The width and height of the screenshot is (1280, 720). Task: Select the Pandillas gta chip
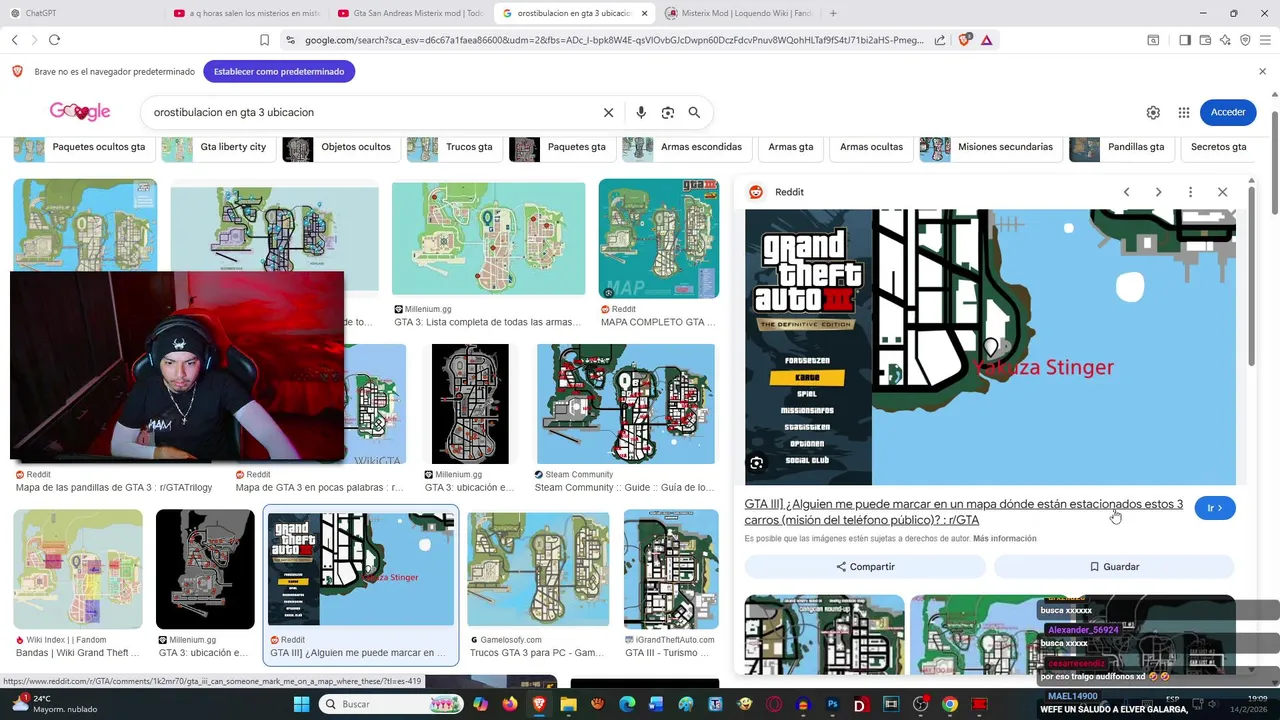tap(1121, 148)
